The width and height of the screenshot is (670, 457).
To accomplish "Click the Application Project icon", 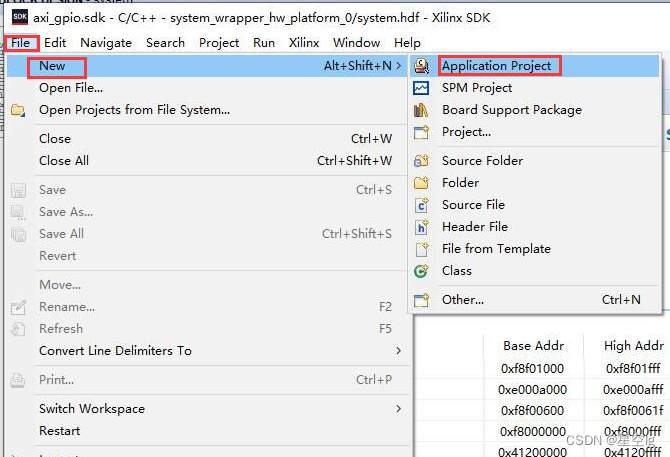I will (421, 66).
